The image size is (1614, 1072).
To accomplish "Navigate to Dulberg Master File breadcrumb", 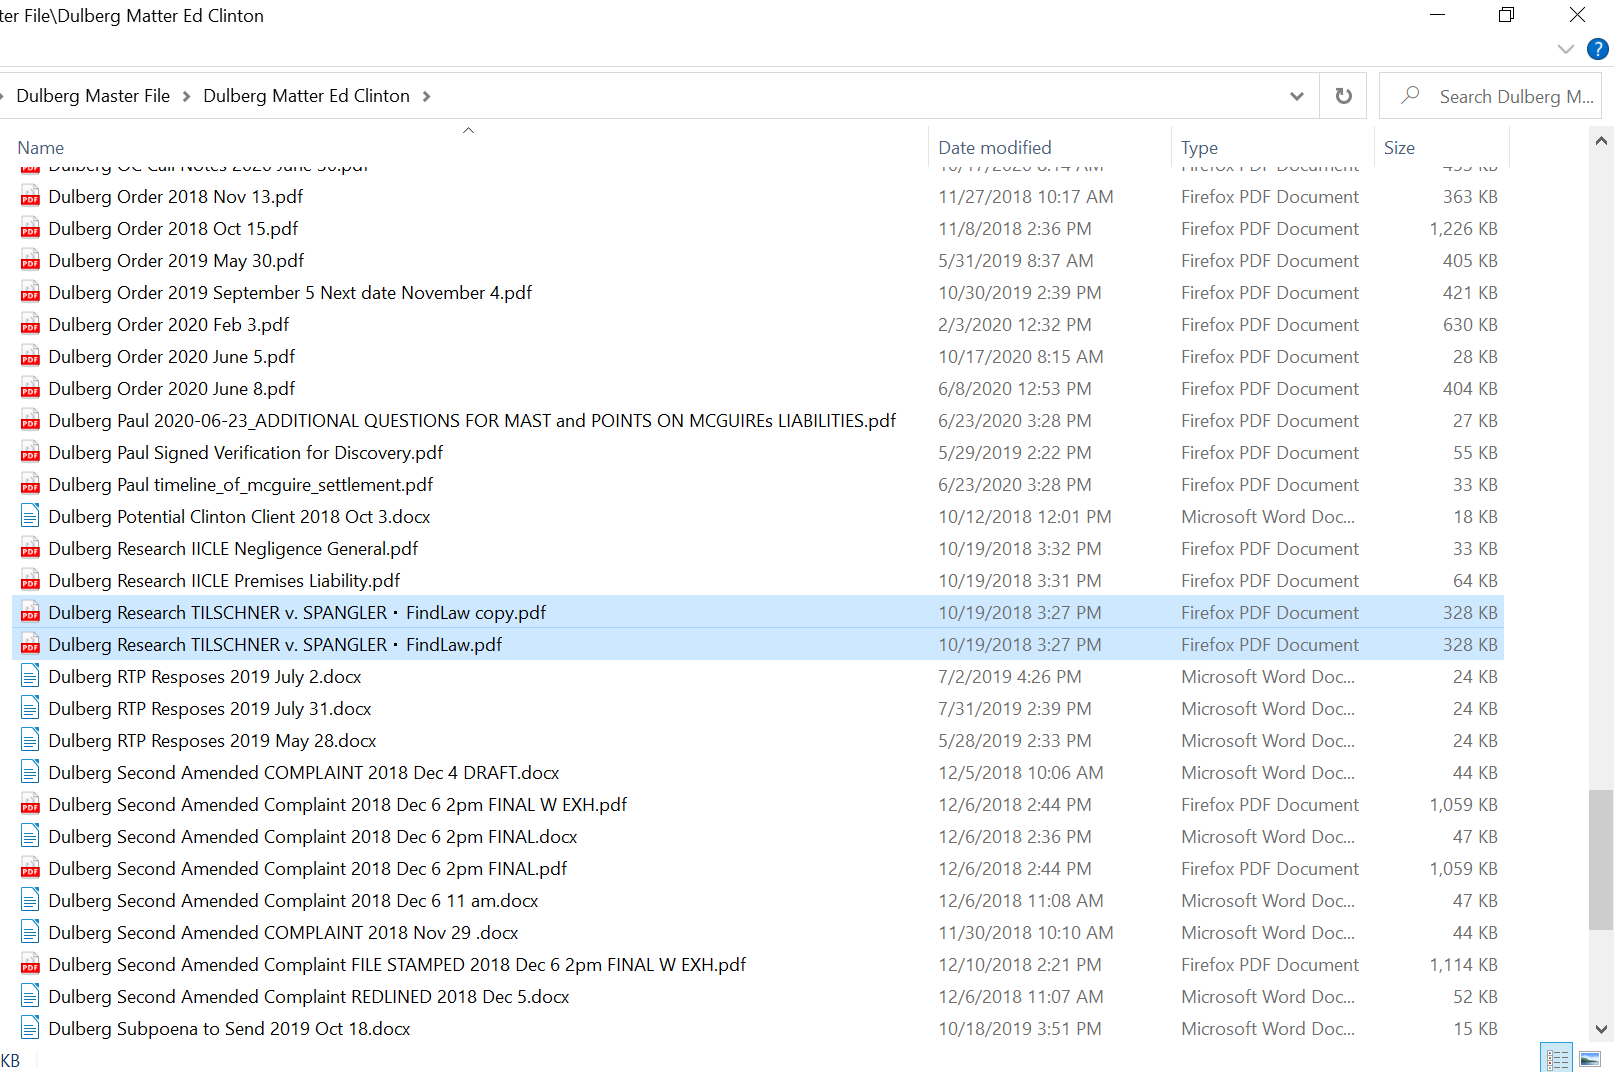I will point(93,96).
